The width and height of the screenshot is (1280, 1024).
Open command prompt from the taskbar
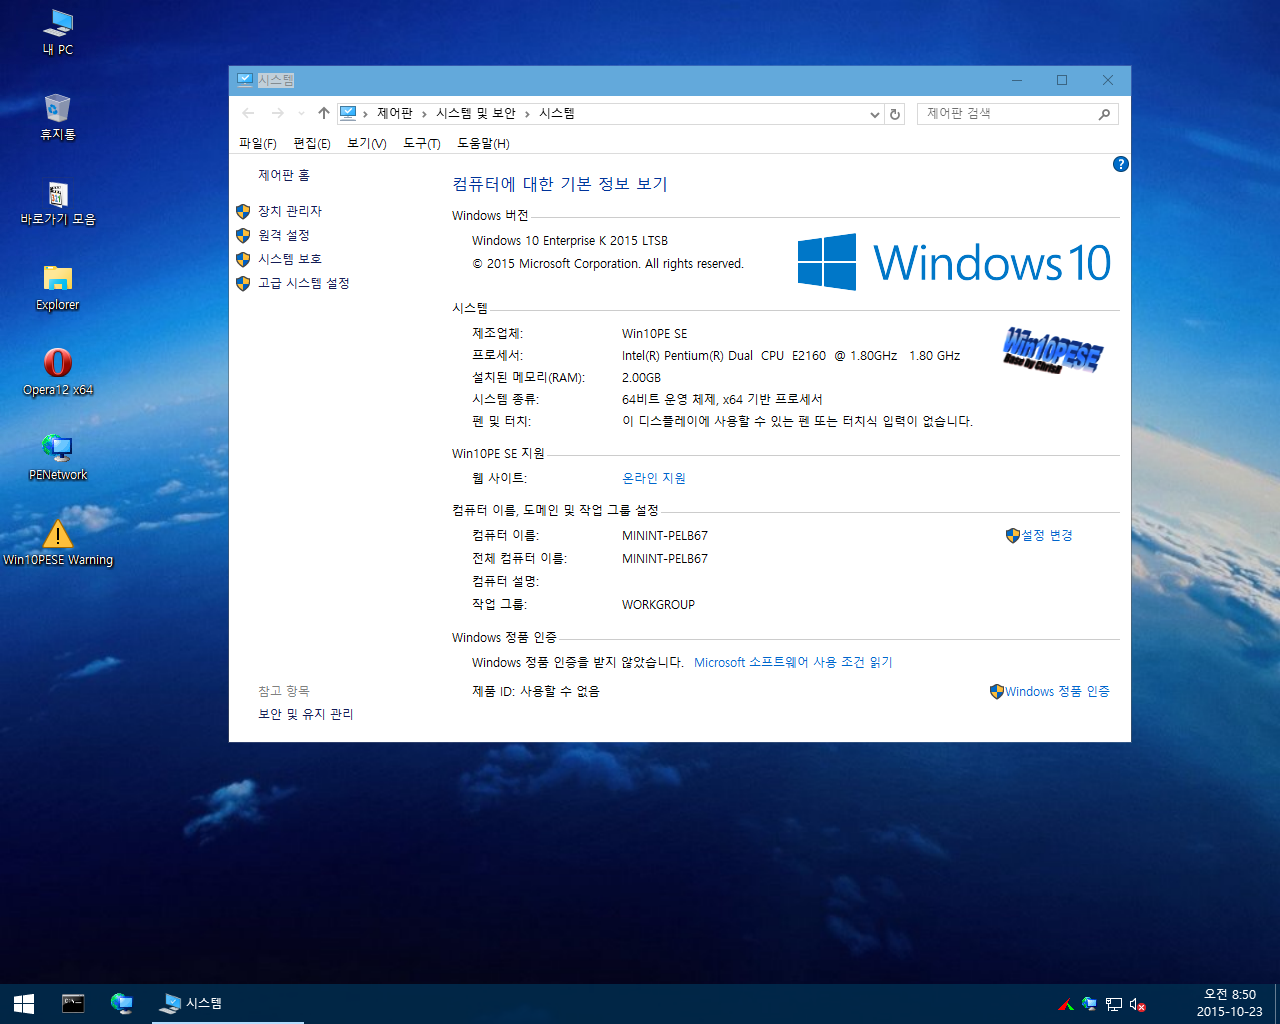73,1003
